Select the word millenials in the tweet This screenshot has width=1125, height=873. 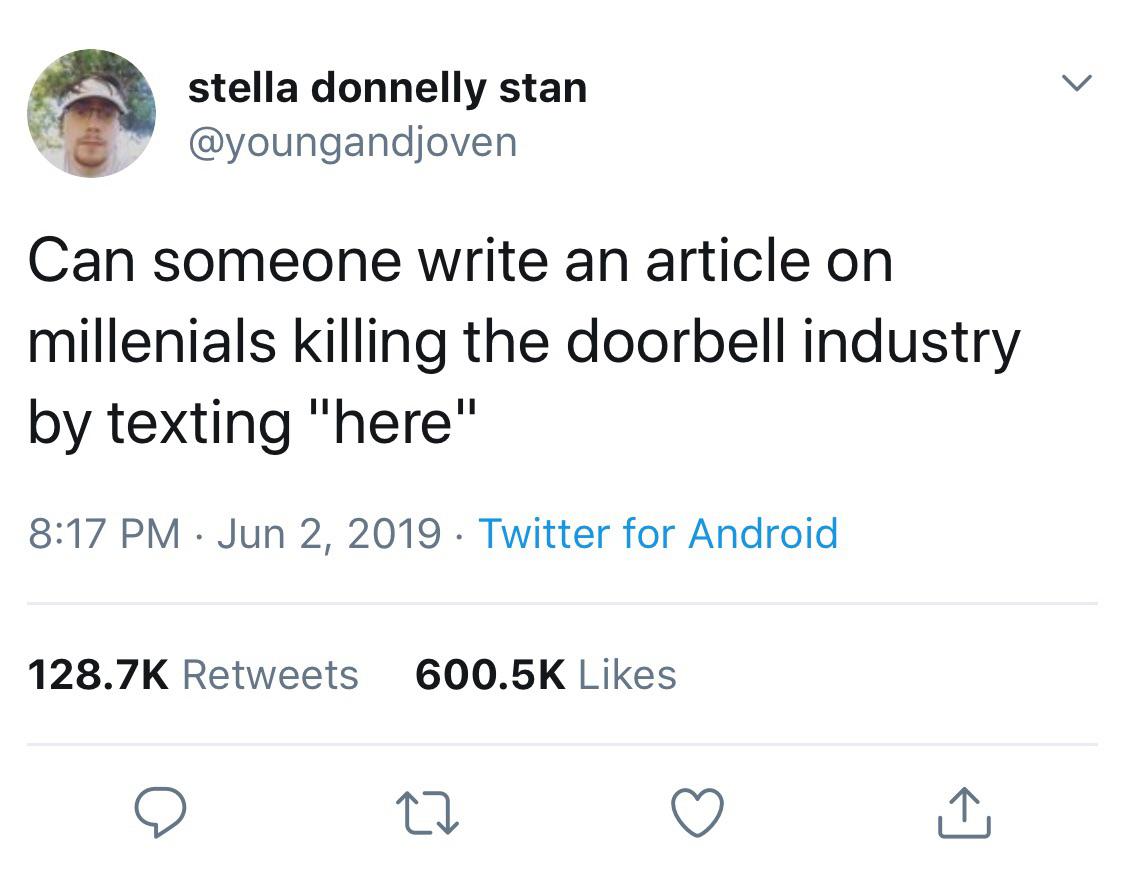(152, 341)
